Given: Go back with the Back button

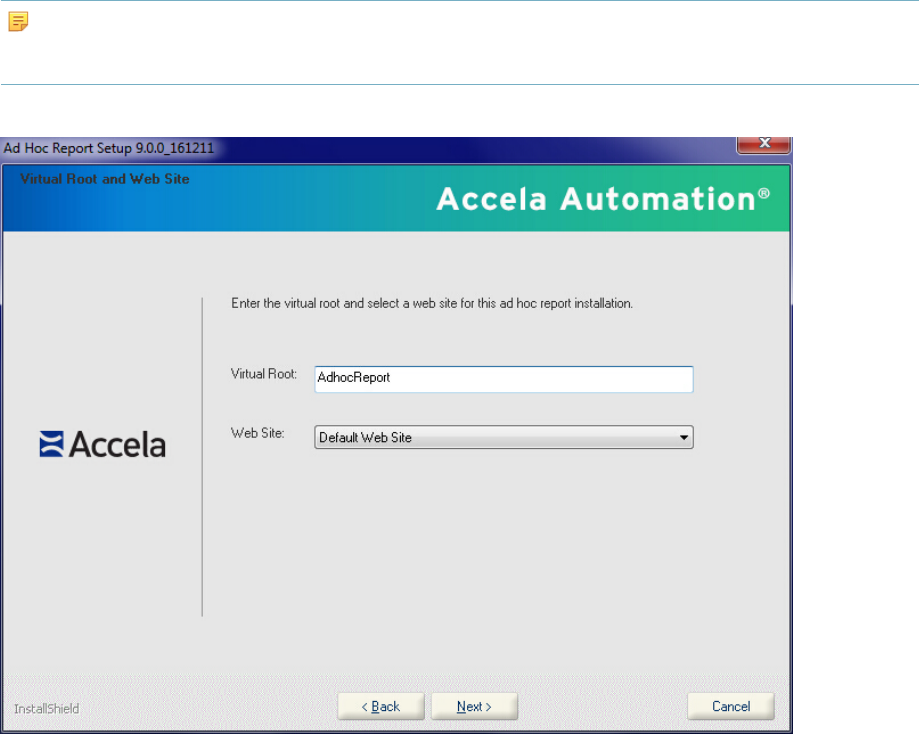Looking at the screenshot, I should [x=381, y=706].
